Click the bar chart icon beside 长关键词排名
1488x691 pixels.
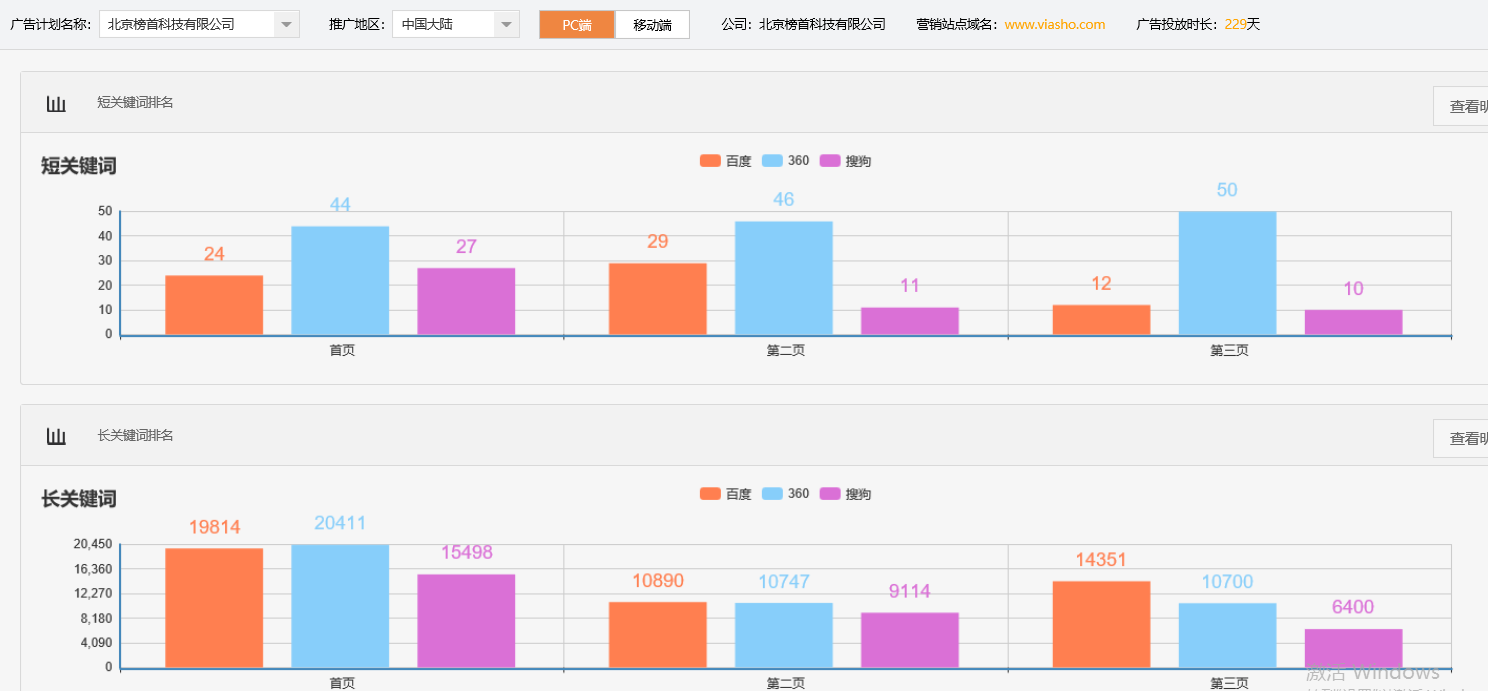56,435
